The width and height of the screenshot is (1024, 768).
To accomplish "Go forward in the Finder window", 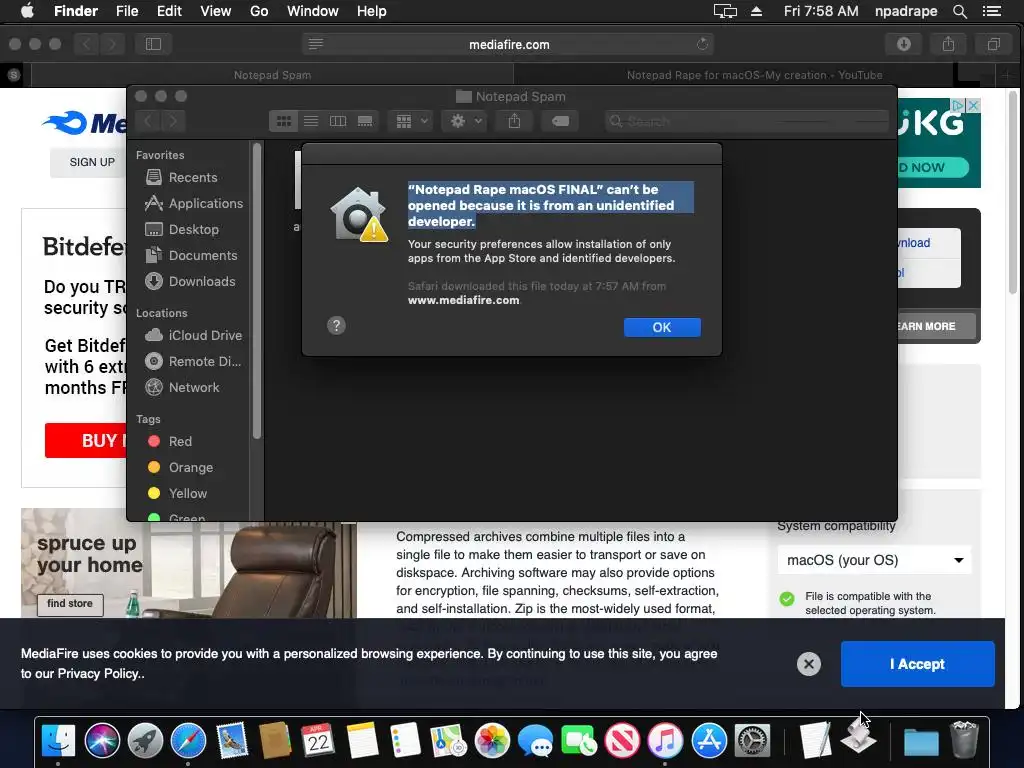I will click(x=173, y=121).
